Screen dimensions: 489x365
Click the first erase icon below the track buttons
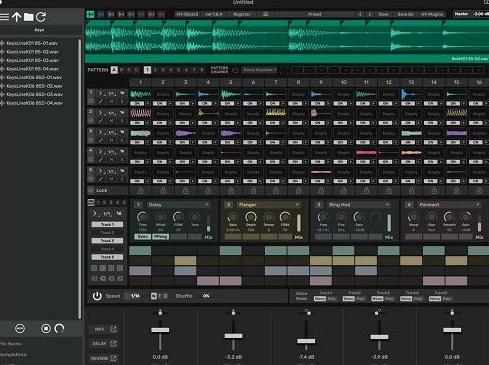[x=94, y=278]
